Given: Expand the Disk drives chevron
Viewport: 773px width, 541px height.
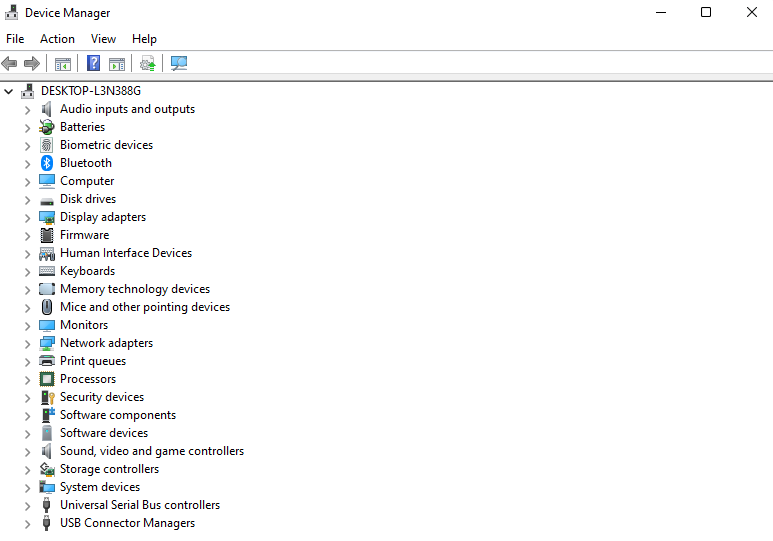Looking at the screenshot, I should click(28, 200).
